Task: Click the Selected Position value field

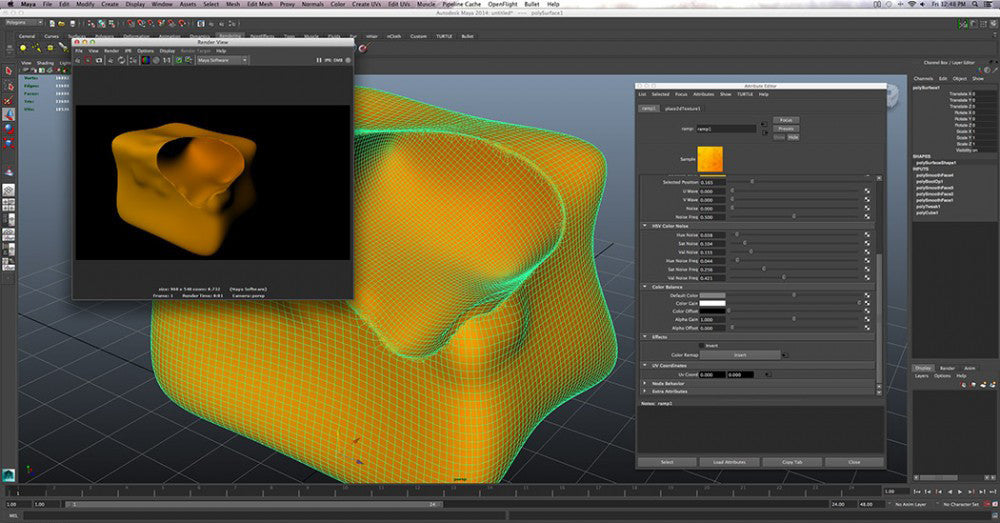Action: click(711, 182)
